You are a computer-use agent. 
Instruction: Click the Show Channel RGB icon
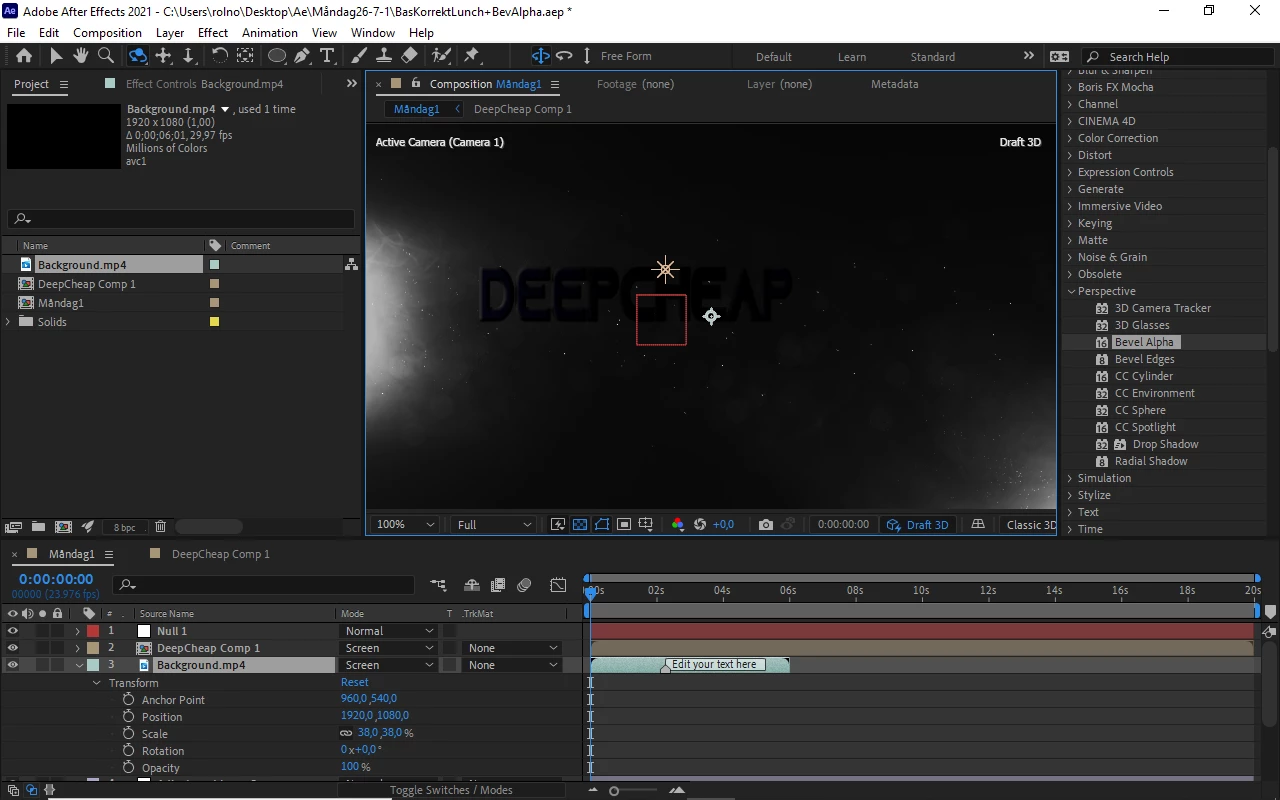point(677,524)
